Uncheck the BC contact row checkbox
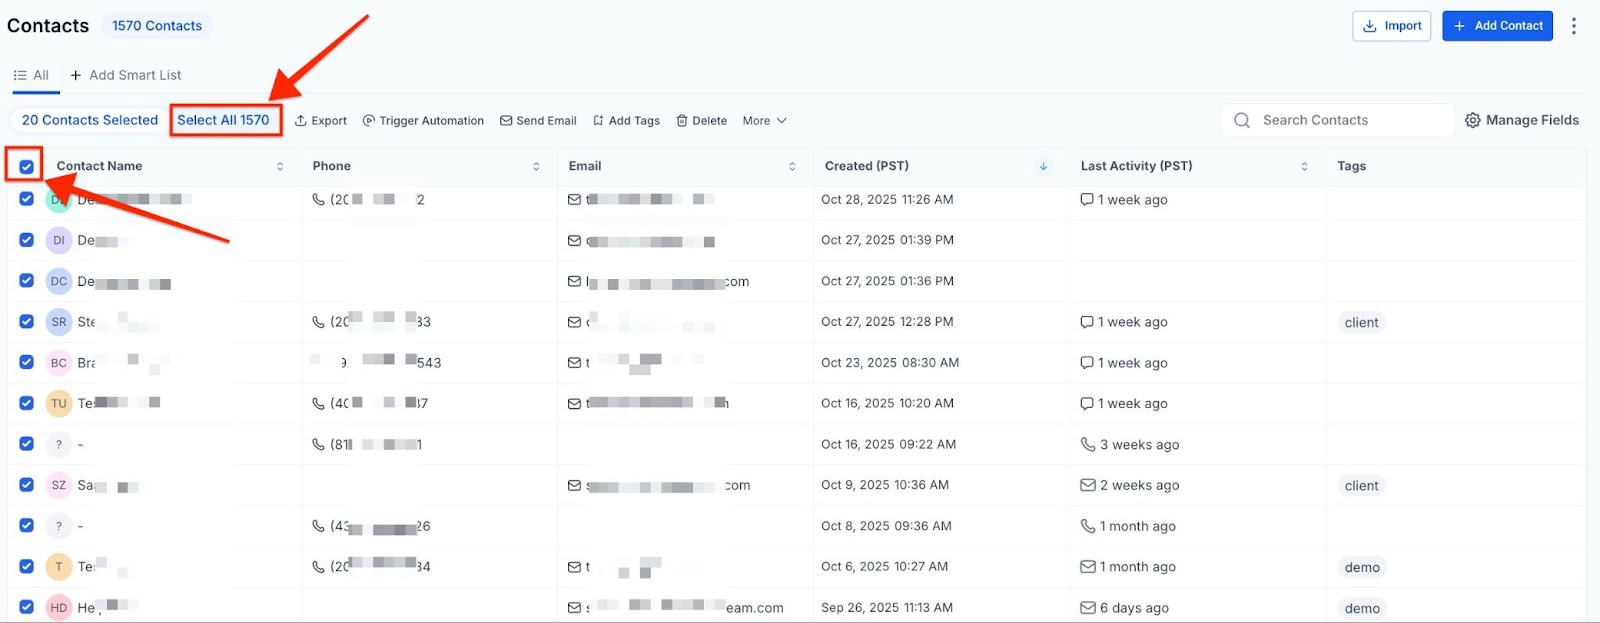 tap(27, 362)
